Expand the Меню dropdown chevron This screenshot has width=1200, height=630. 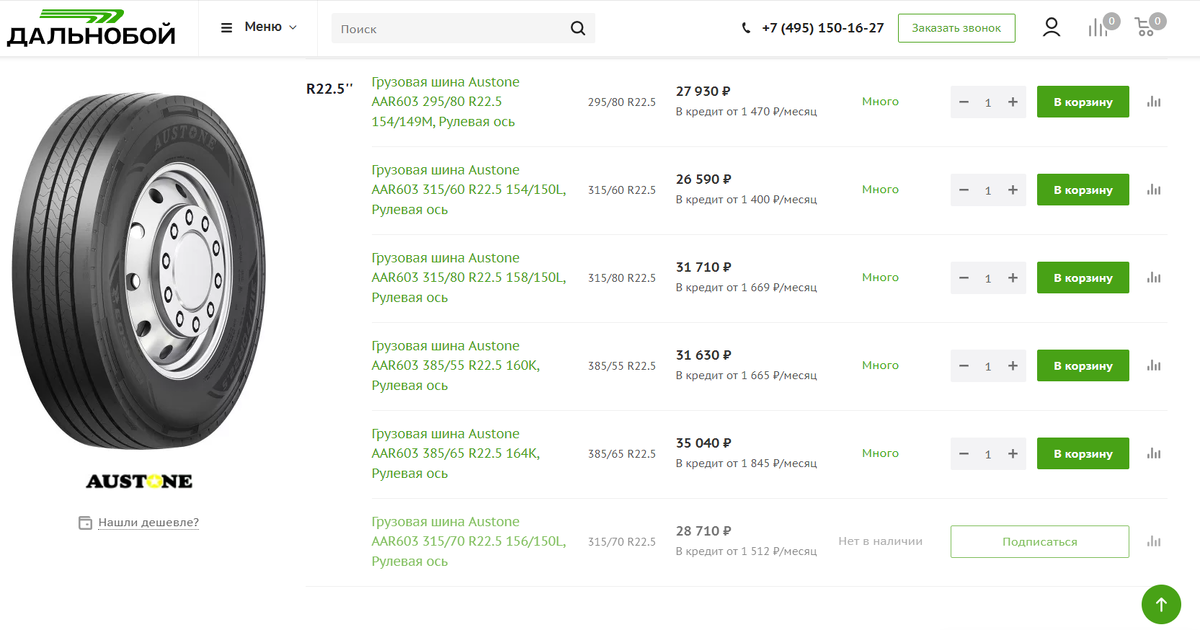point(293,27)
